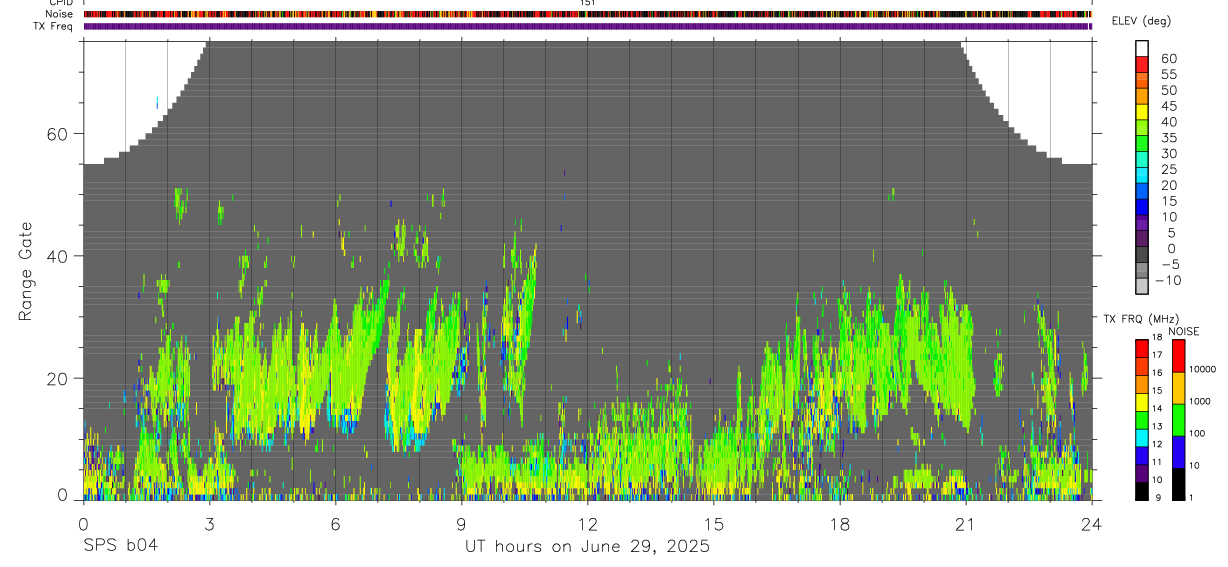
Task: Click the "45" label on the ELEV colorbar
Action: [1169, 106]
